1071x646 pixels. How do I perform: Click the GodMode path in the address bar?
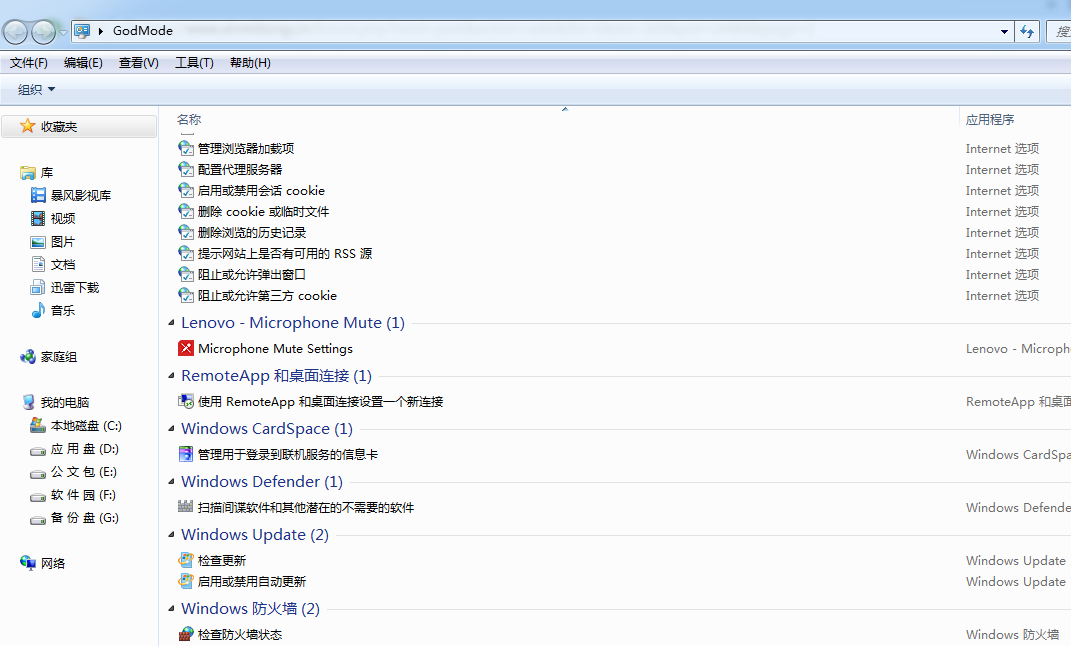pyautogui.click(x=143, y=31)
